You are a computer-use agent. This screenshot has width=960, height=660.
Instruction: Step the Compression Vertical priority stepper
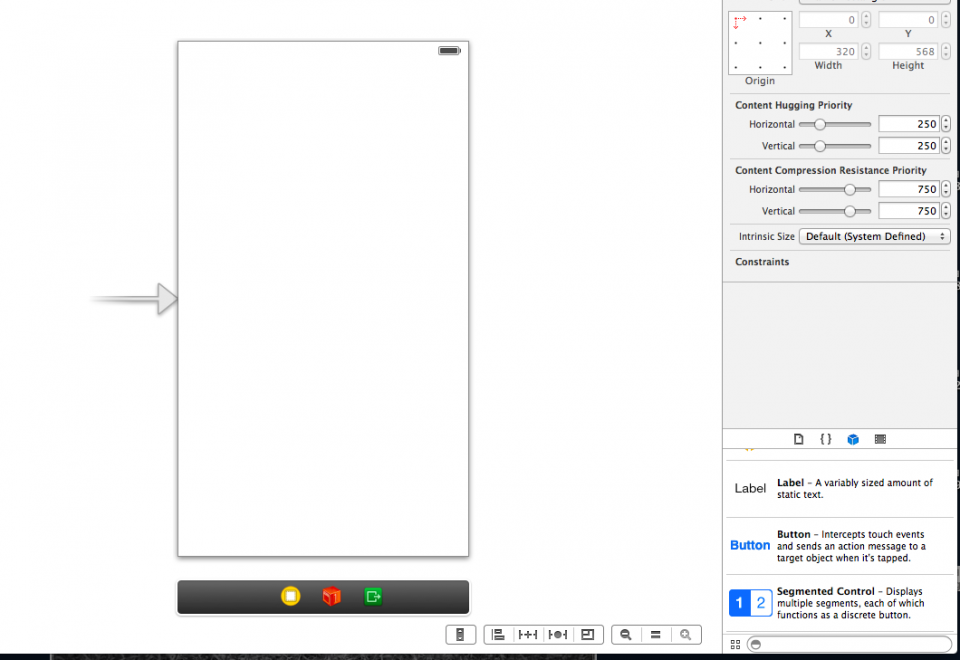946,211
